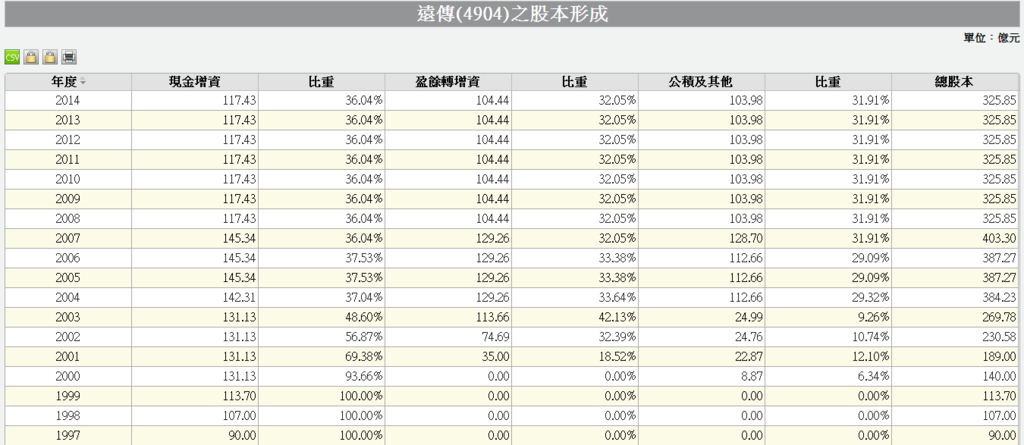Click the 74.69 earnings capitalization value
Image resolution: width=1024 pixels, height=445 pixels.
[x=498, y=337]
